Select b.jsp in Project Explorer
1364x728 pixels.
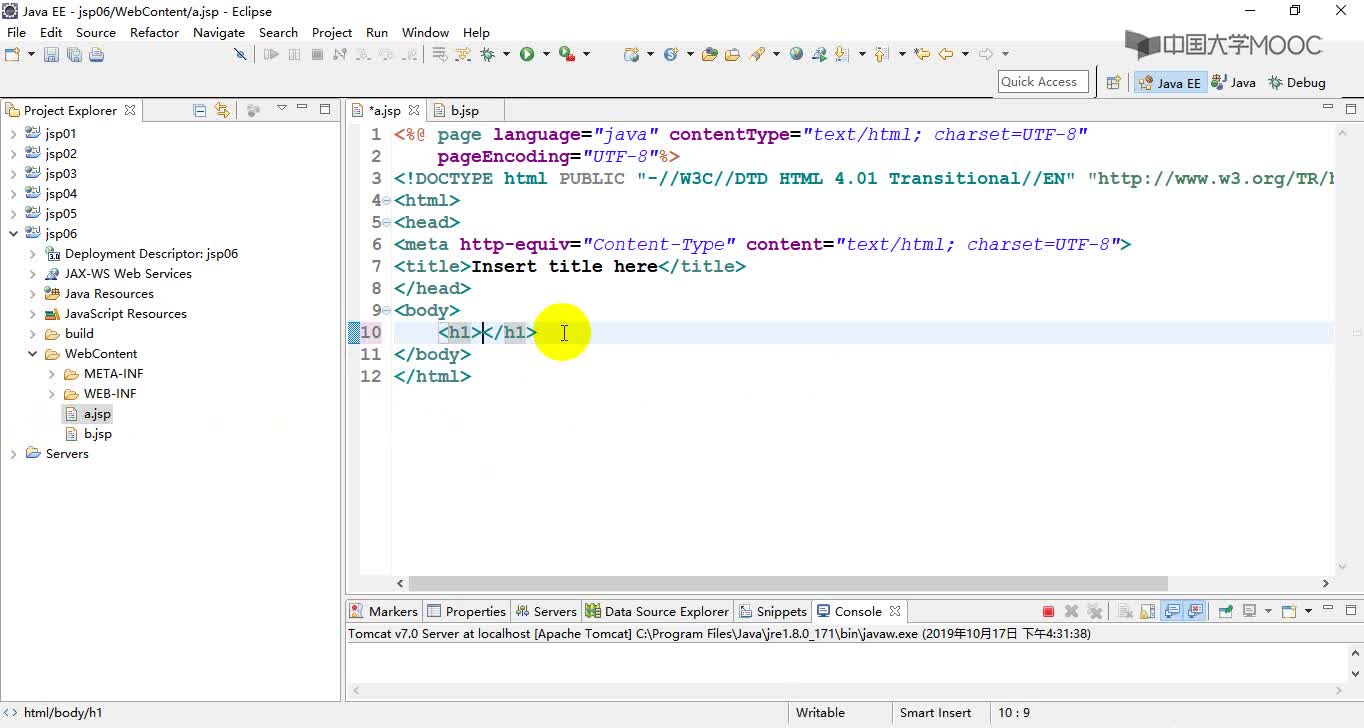click(x=89, y=434)
